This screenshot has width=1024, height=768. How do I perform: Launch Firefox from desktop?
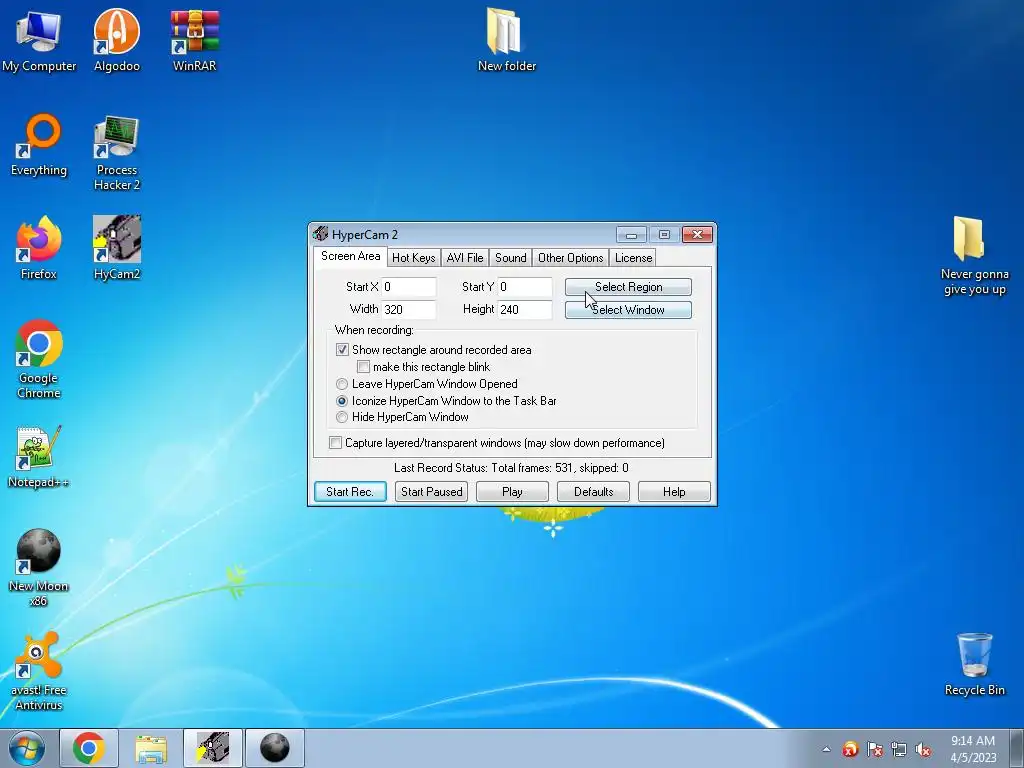(39, 248)
